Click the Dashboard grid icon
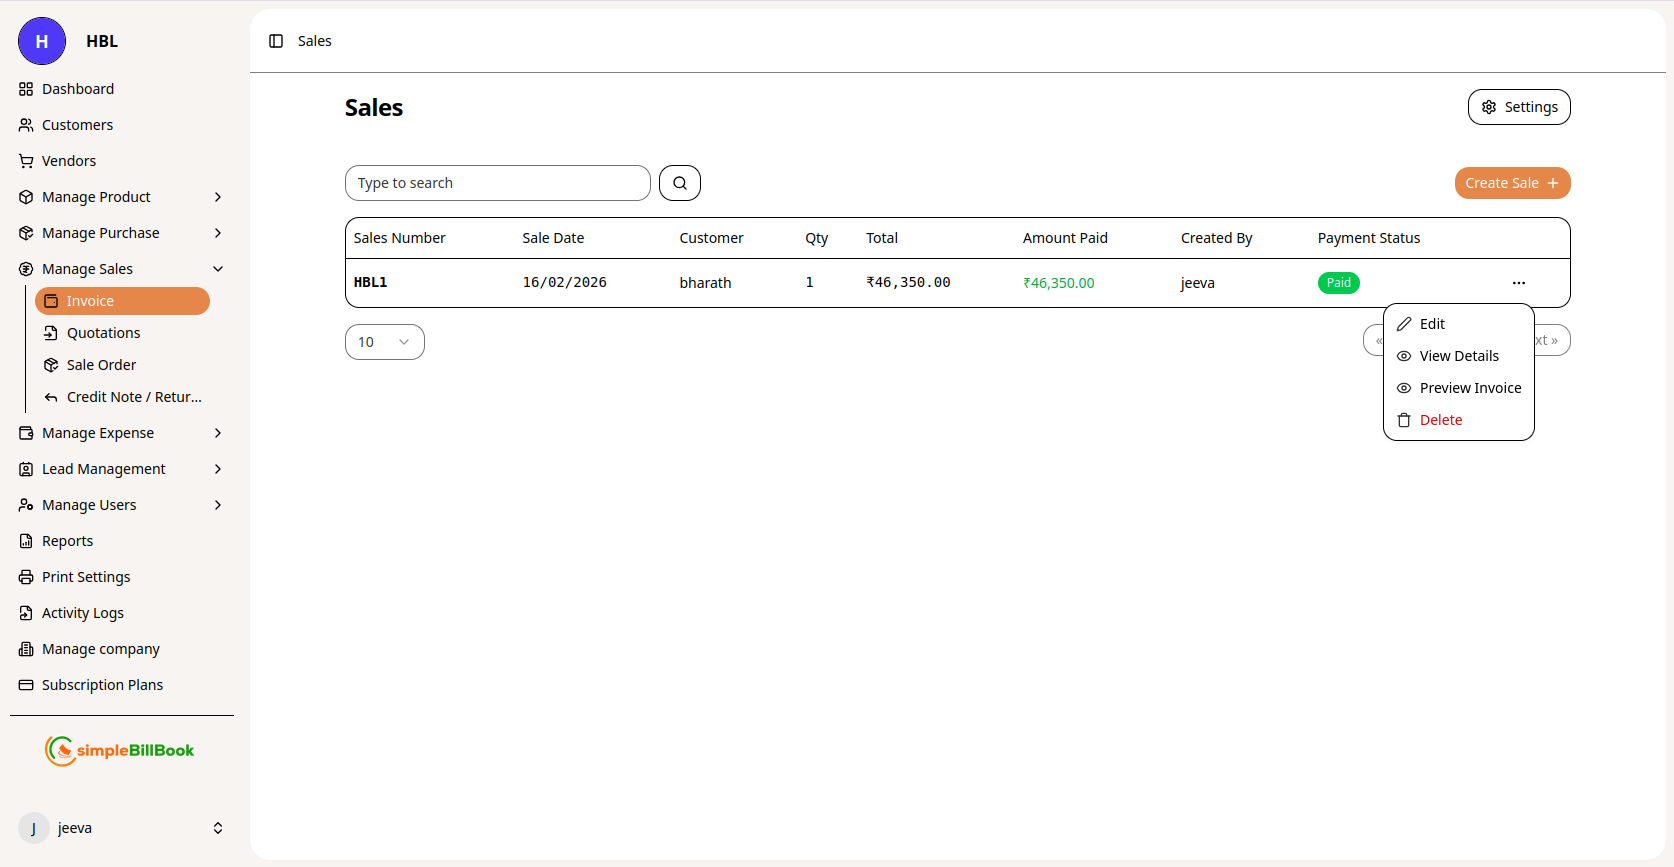Image resolution: width=1674 pixels, height=867 pixels. pyautogui.click(x=26, y=89)
